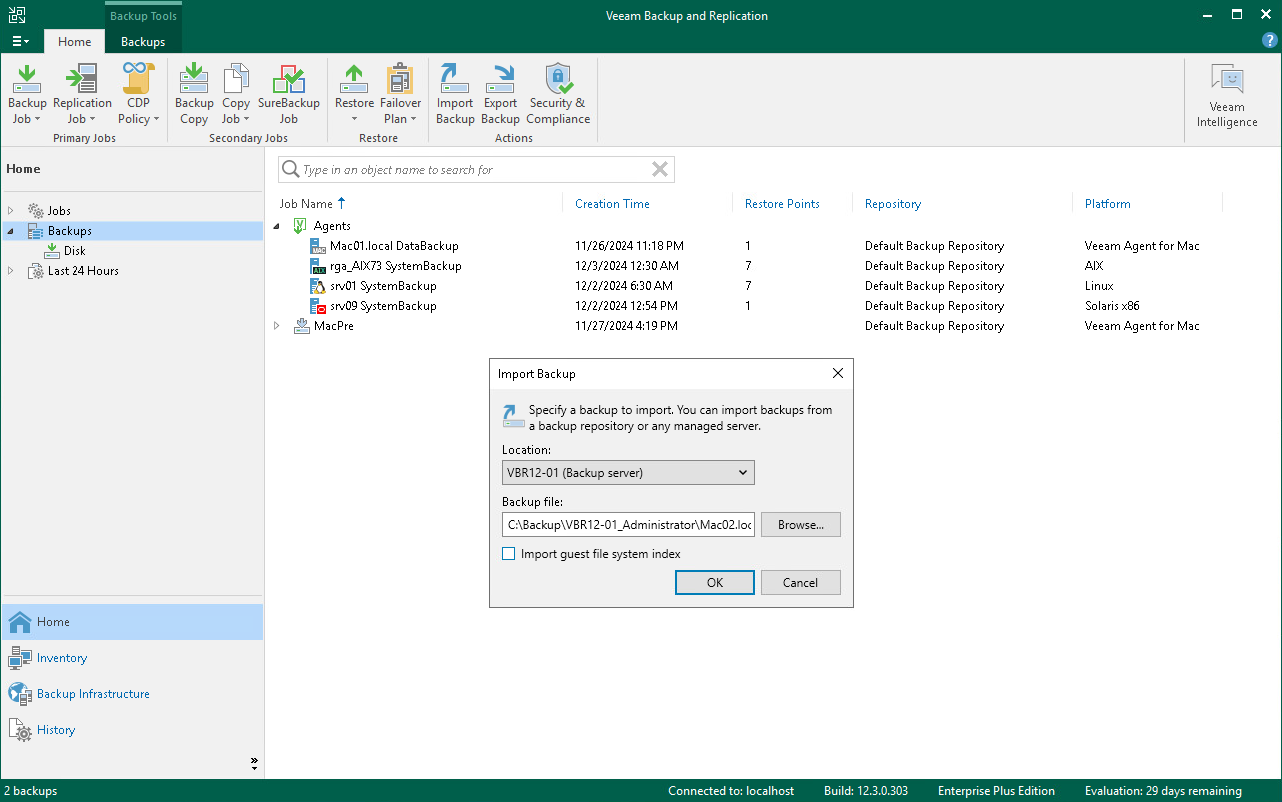1282x802 pixels.
Task: Expand the MacPre backup node
Action: point(277,325)
